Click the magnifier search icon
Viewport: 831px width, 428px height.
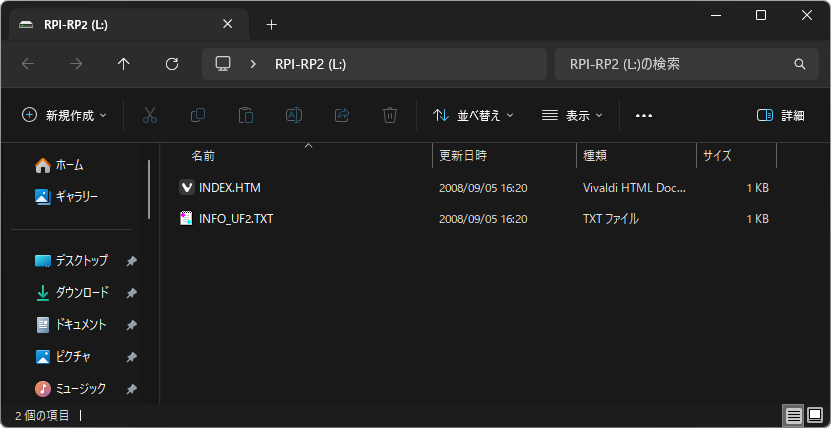coord(800,64)
